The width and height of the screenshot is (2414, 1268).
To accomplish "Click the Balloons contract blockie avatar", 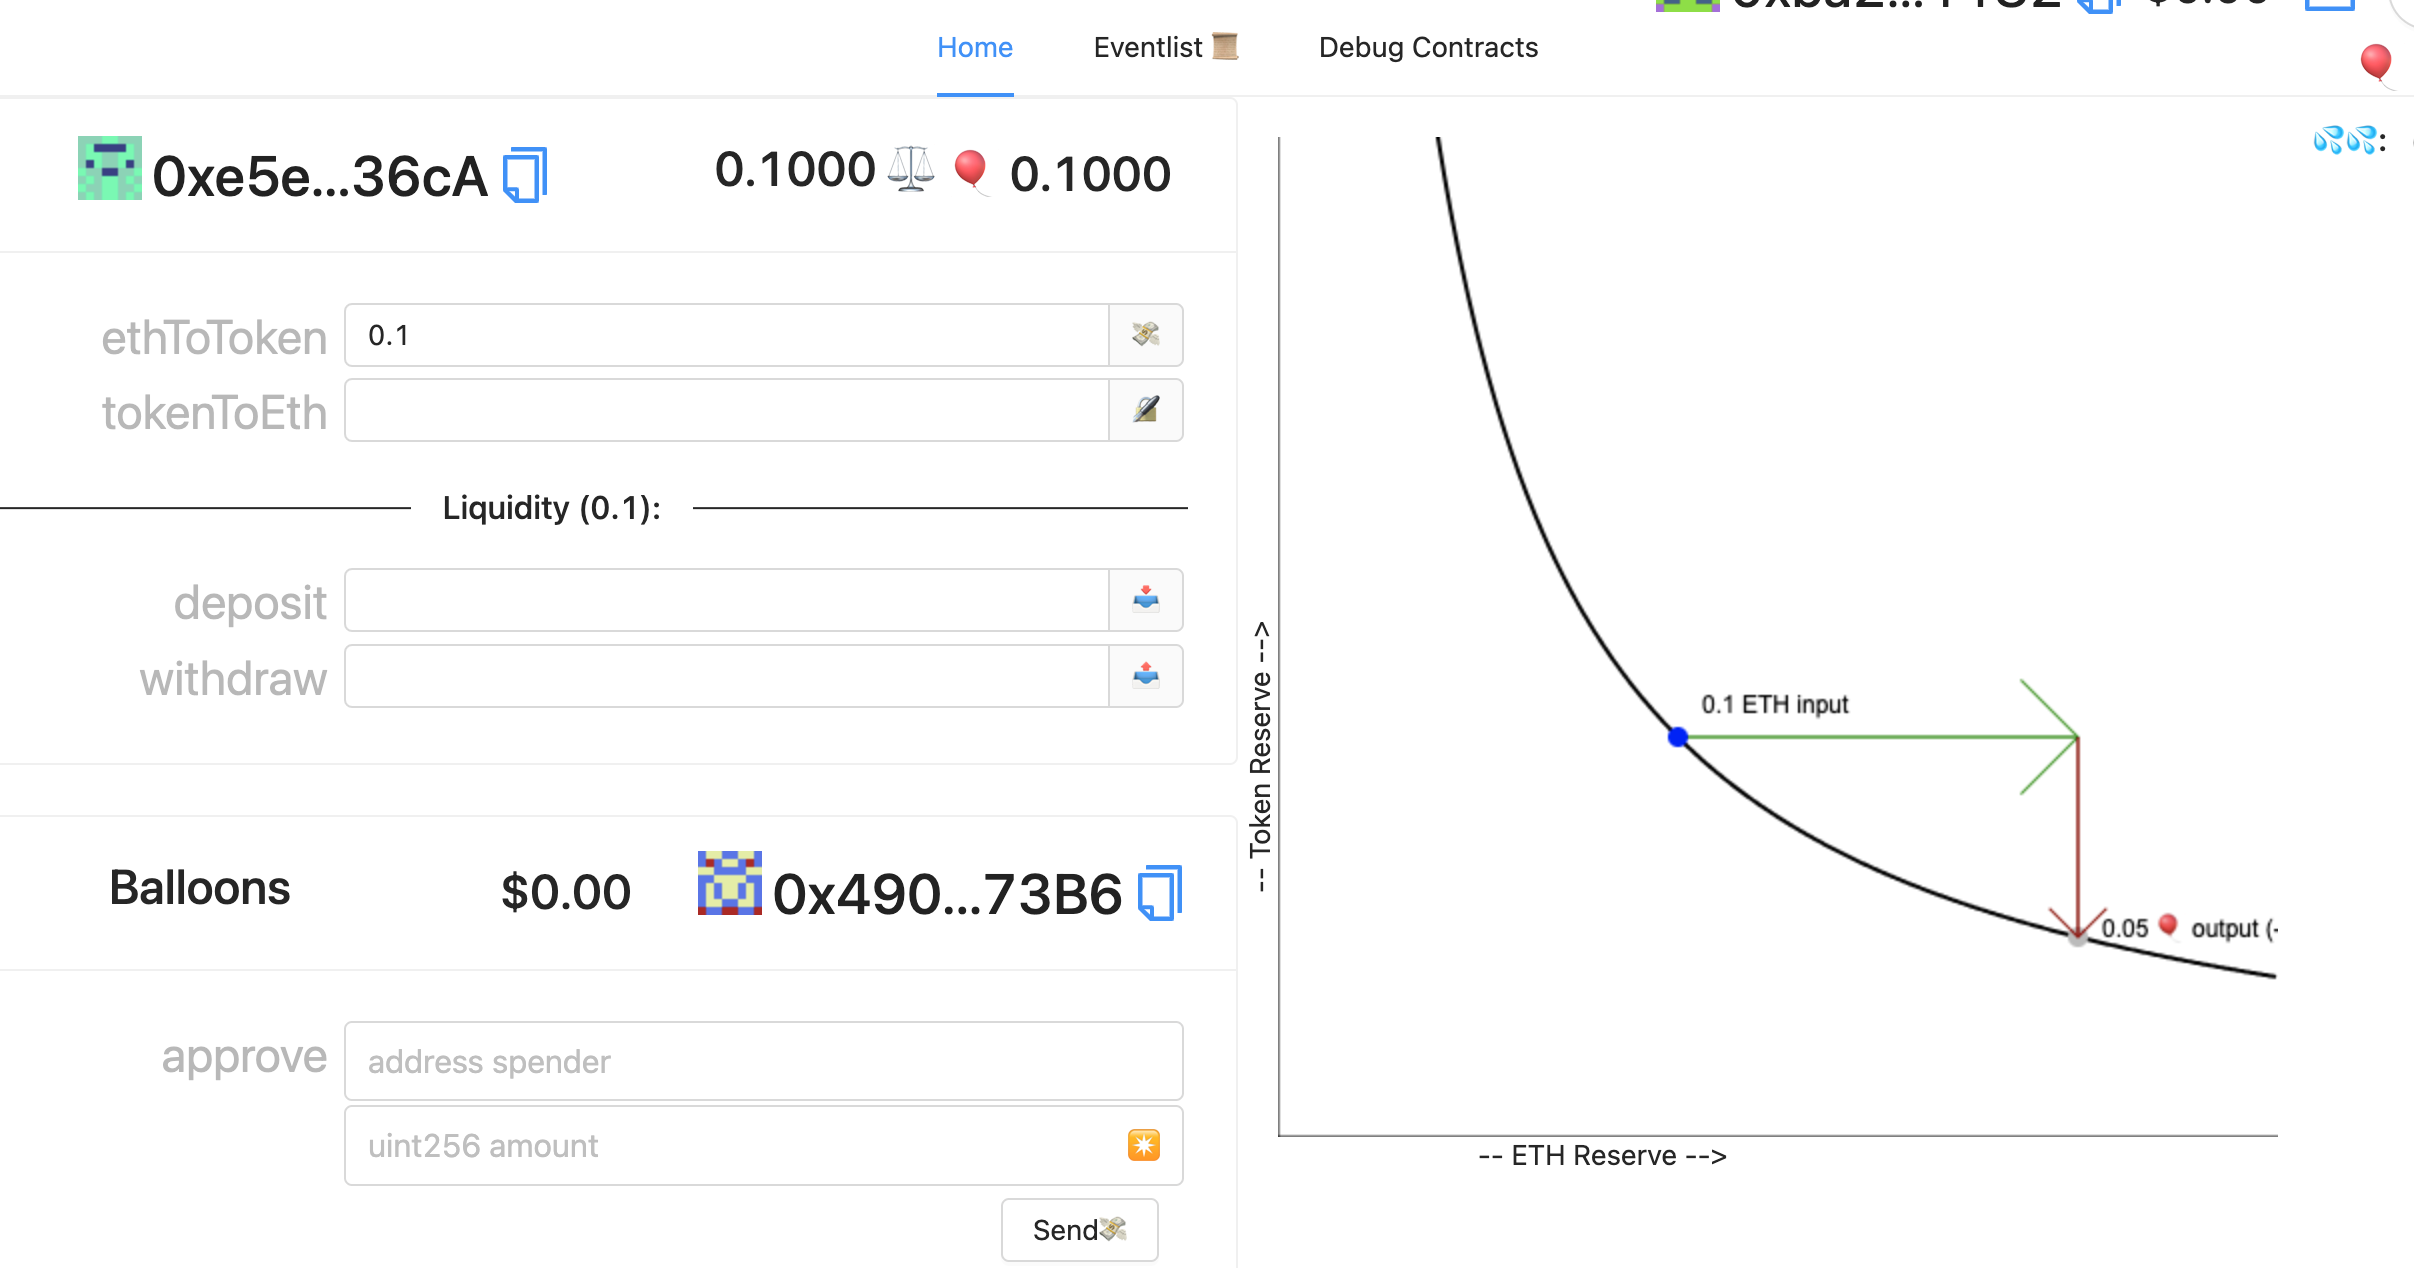I will tap(729, 883).
